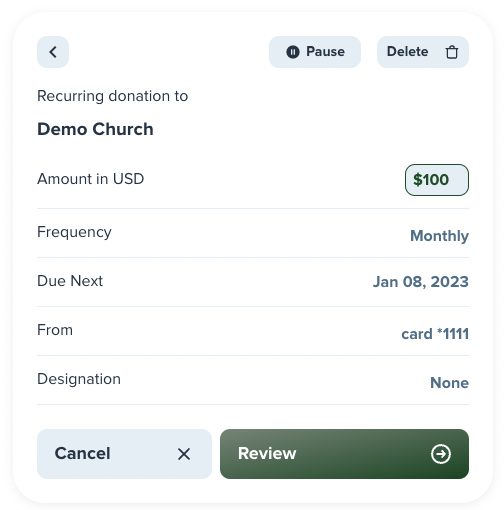Click the Demo Church heading
504x510 pixels.
coord(95,129)
